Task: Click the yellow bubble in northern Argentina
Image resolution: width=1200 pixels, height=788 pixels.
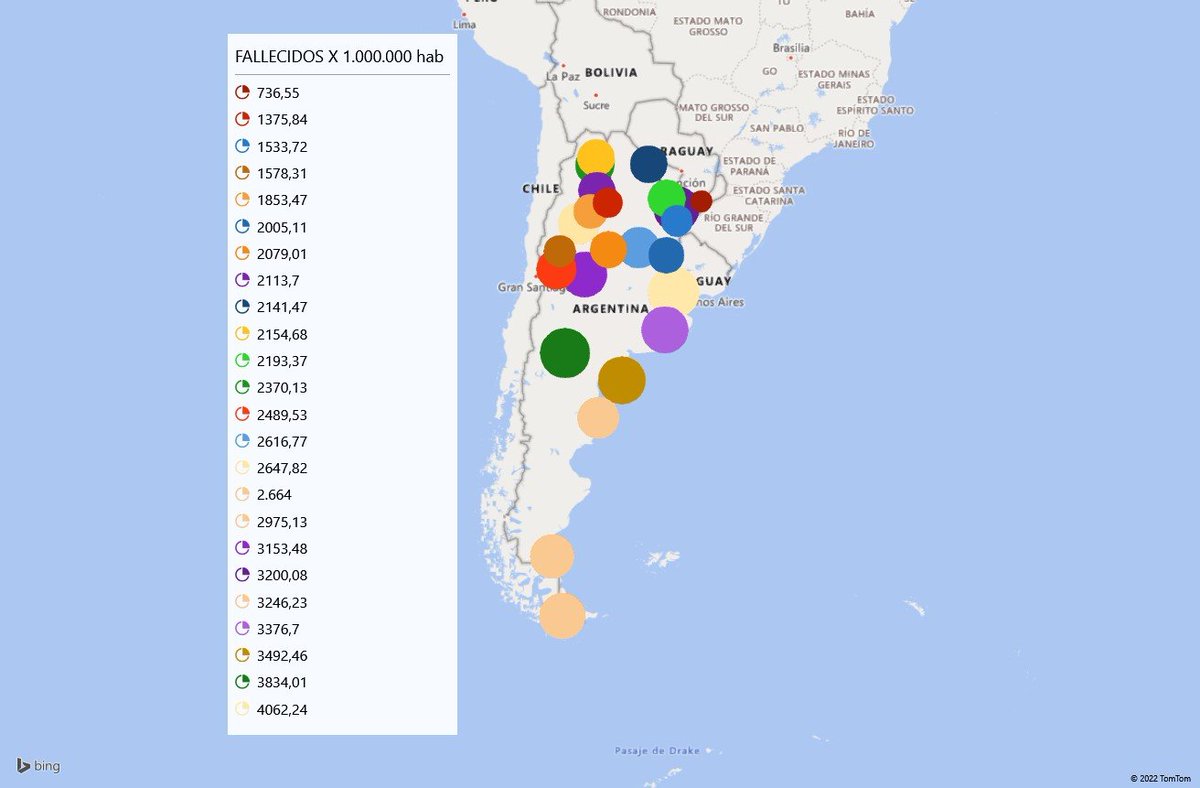Action: click(596, 156)
